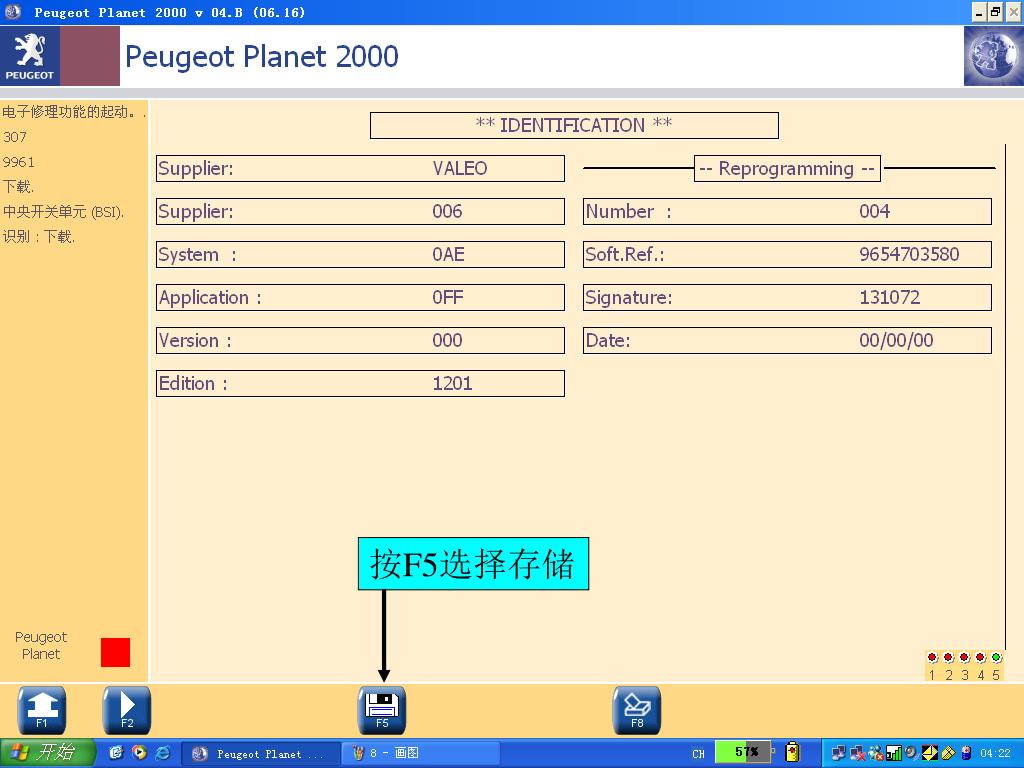Click green status indicator light number 5
This screenshot has width=1024, height=768.
tap(996, 658)
